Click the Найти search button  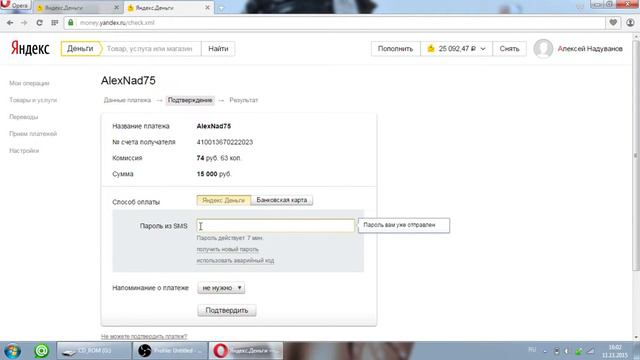218,49
